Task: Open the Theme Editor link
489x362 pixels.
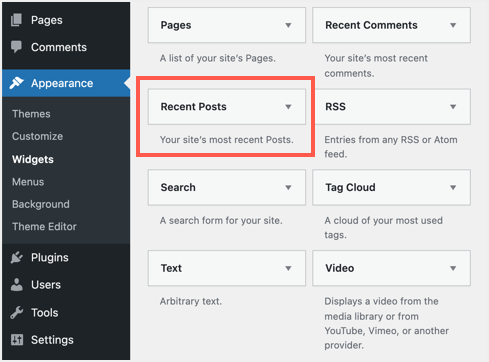Action: tap(44, 227)
